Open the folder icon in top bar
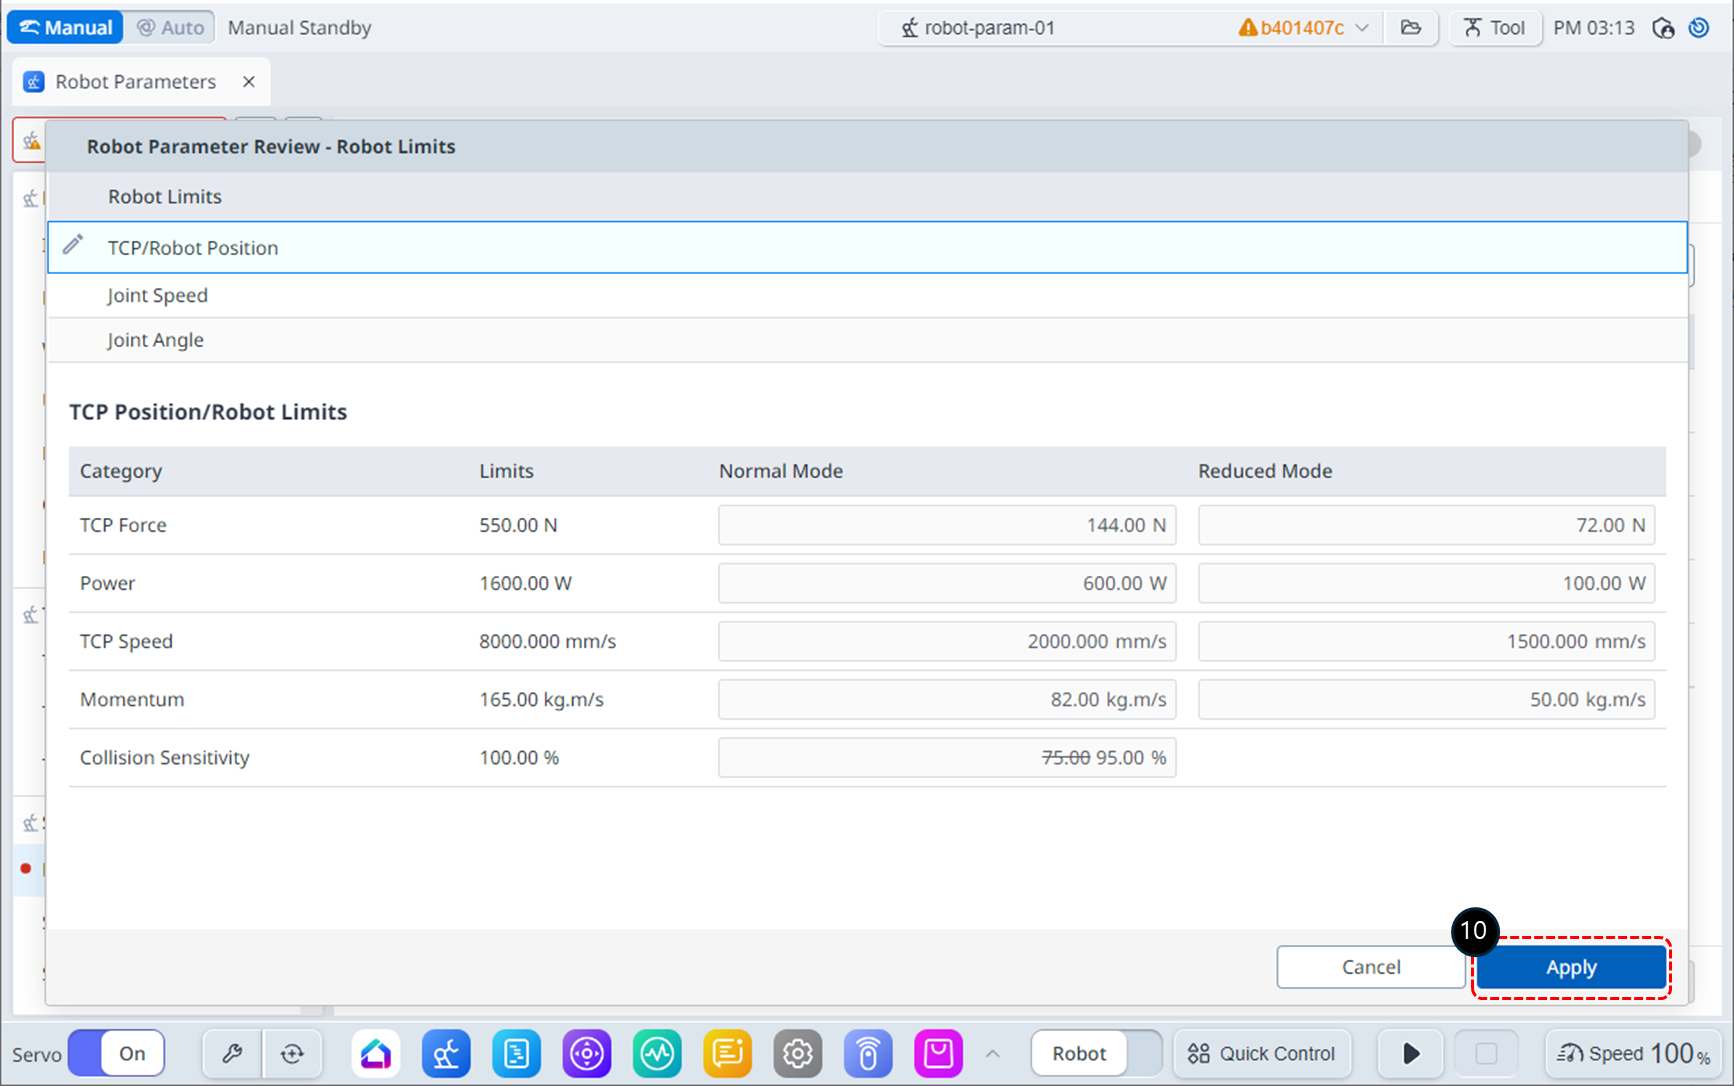Image resolution: width=1734 pixels, height=1086 pixels. (1411, 28)
